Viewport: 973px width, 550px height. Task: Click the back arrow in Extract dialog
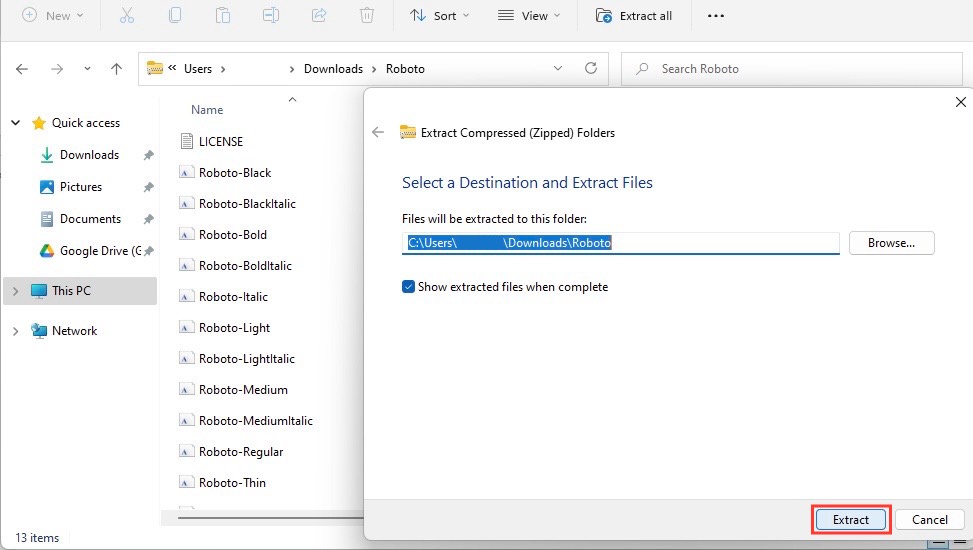(x=378, y=132)
